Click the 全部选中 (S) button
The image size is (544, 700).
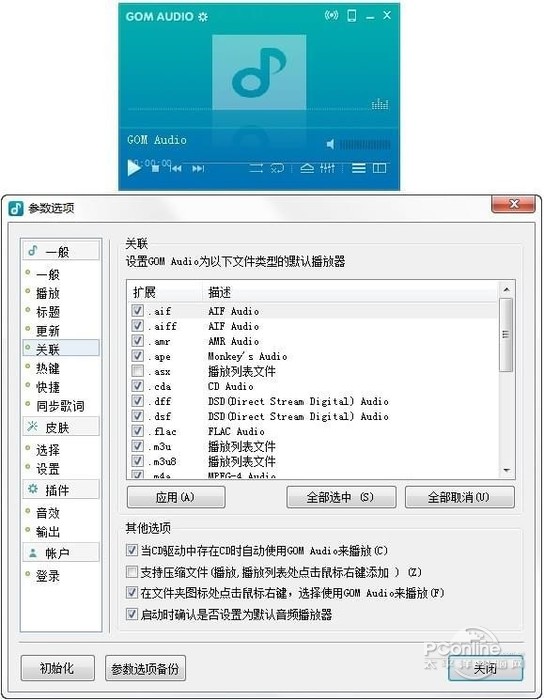tap(341, 497)
